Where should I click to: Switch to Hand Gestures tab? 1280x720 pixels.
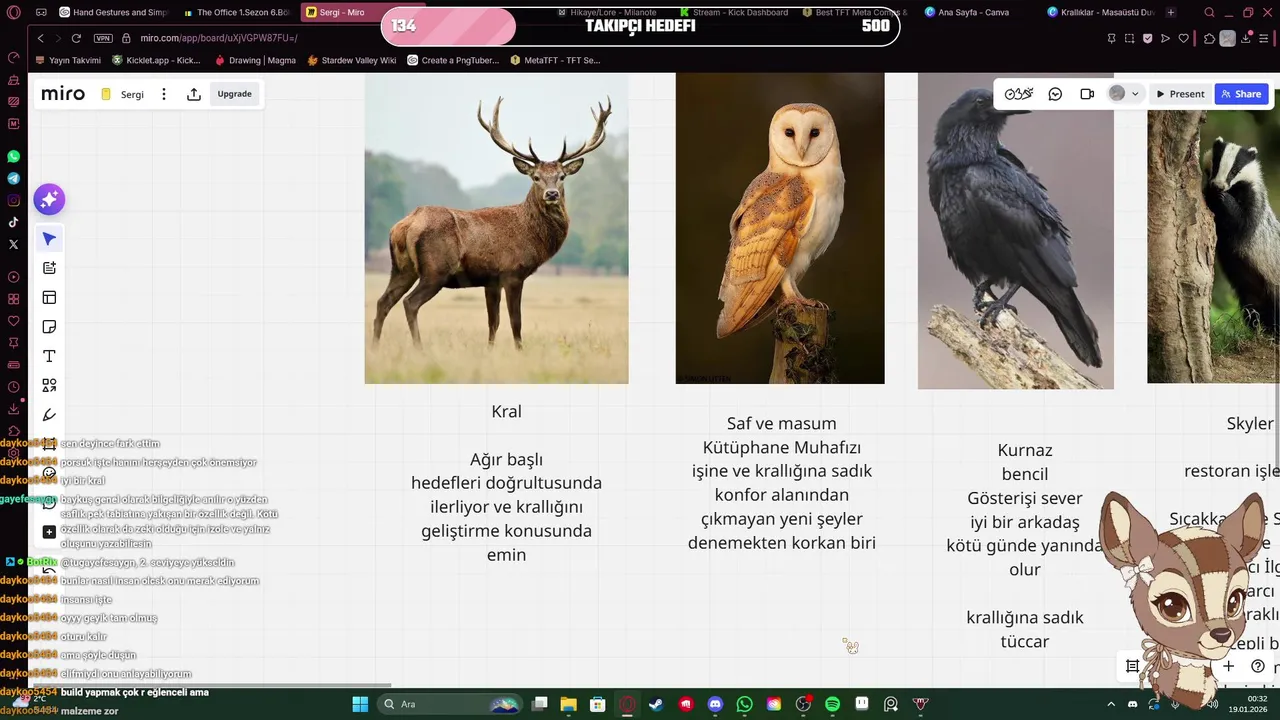click(115, 12)
